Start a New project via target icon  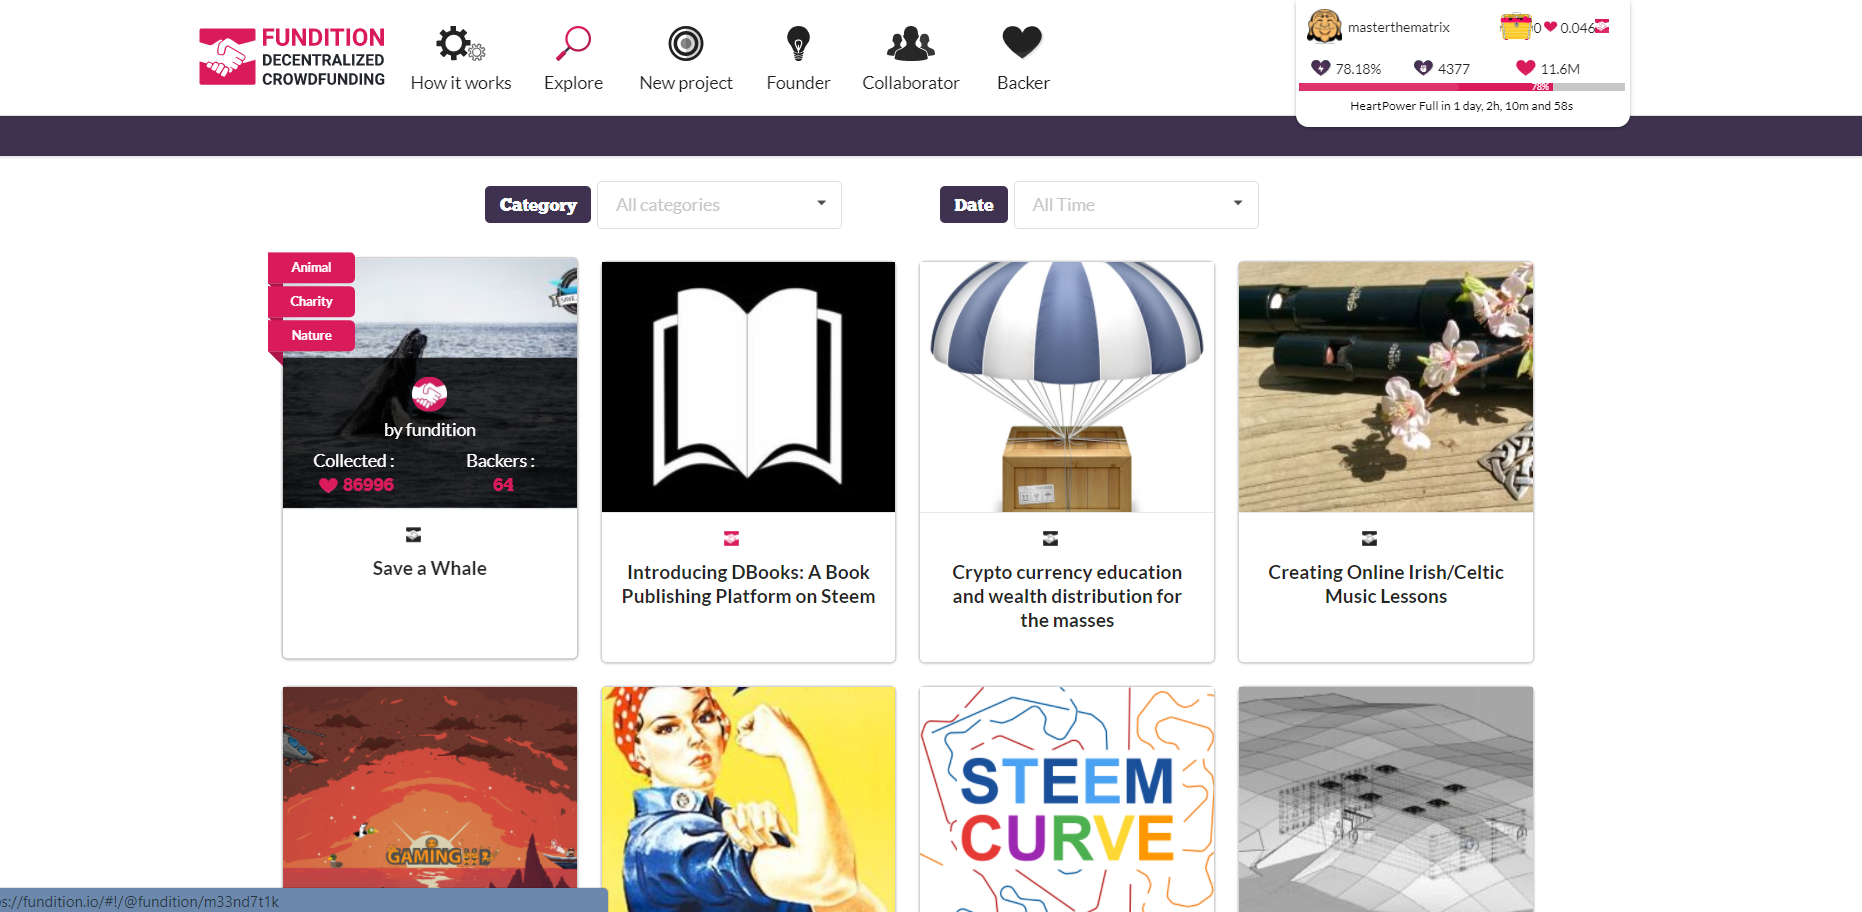coord(686,43)
